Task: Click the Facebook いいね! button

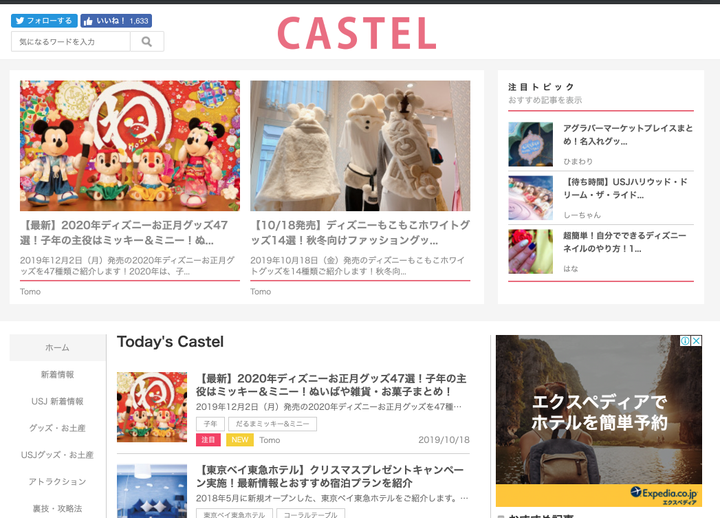Action: 116,21
